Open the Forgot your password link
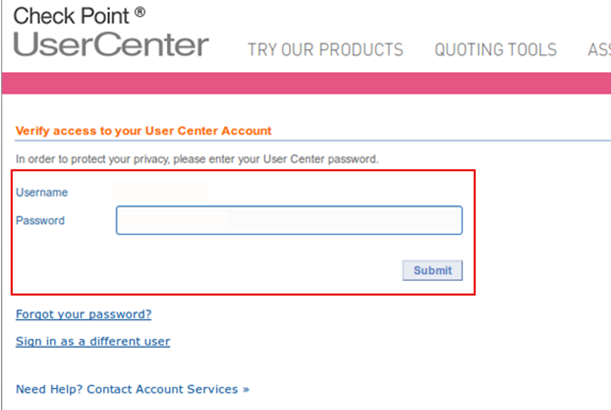611x410 pixels. [83, 314]
